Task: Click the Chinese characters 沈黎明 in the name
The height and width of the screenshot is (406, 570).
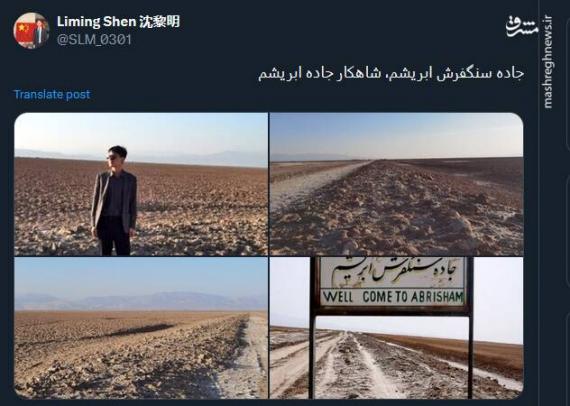Action: coord(160,21)
